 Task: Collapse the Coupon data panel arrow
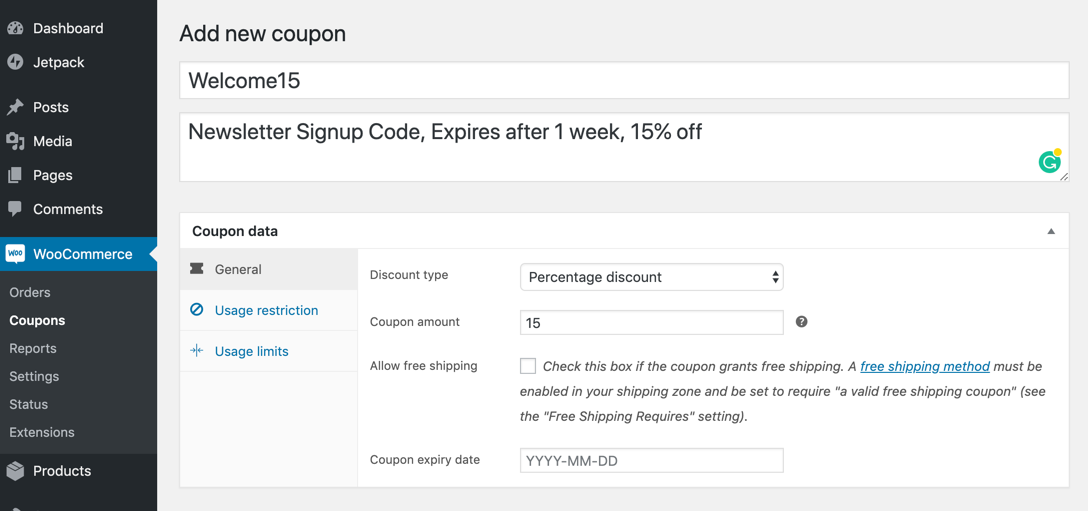click(x=1051, y=231)
